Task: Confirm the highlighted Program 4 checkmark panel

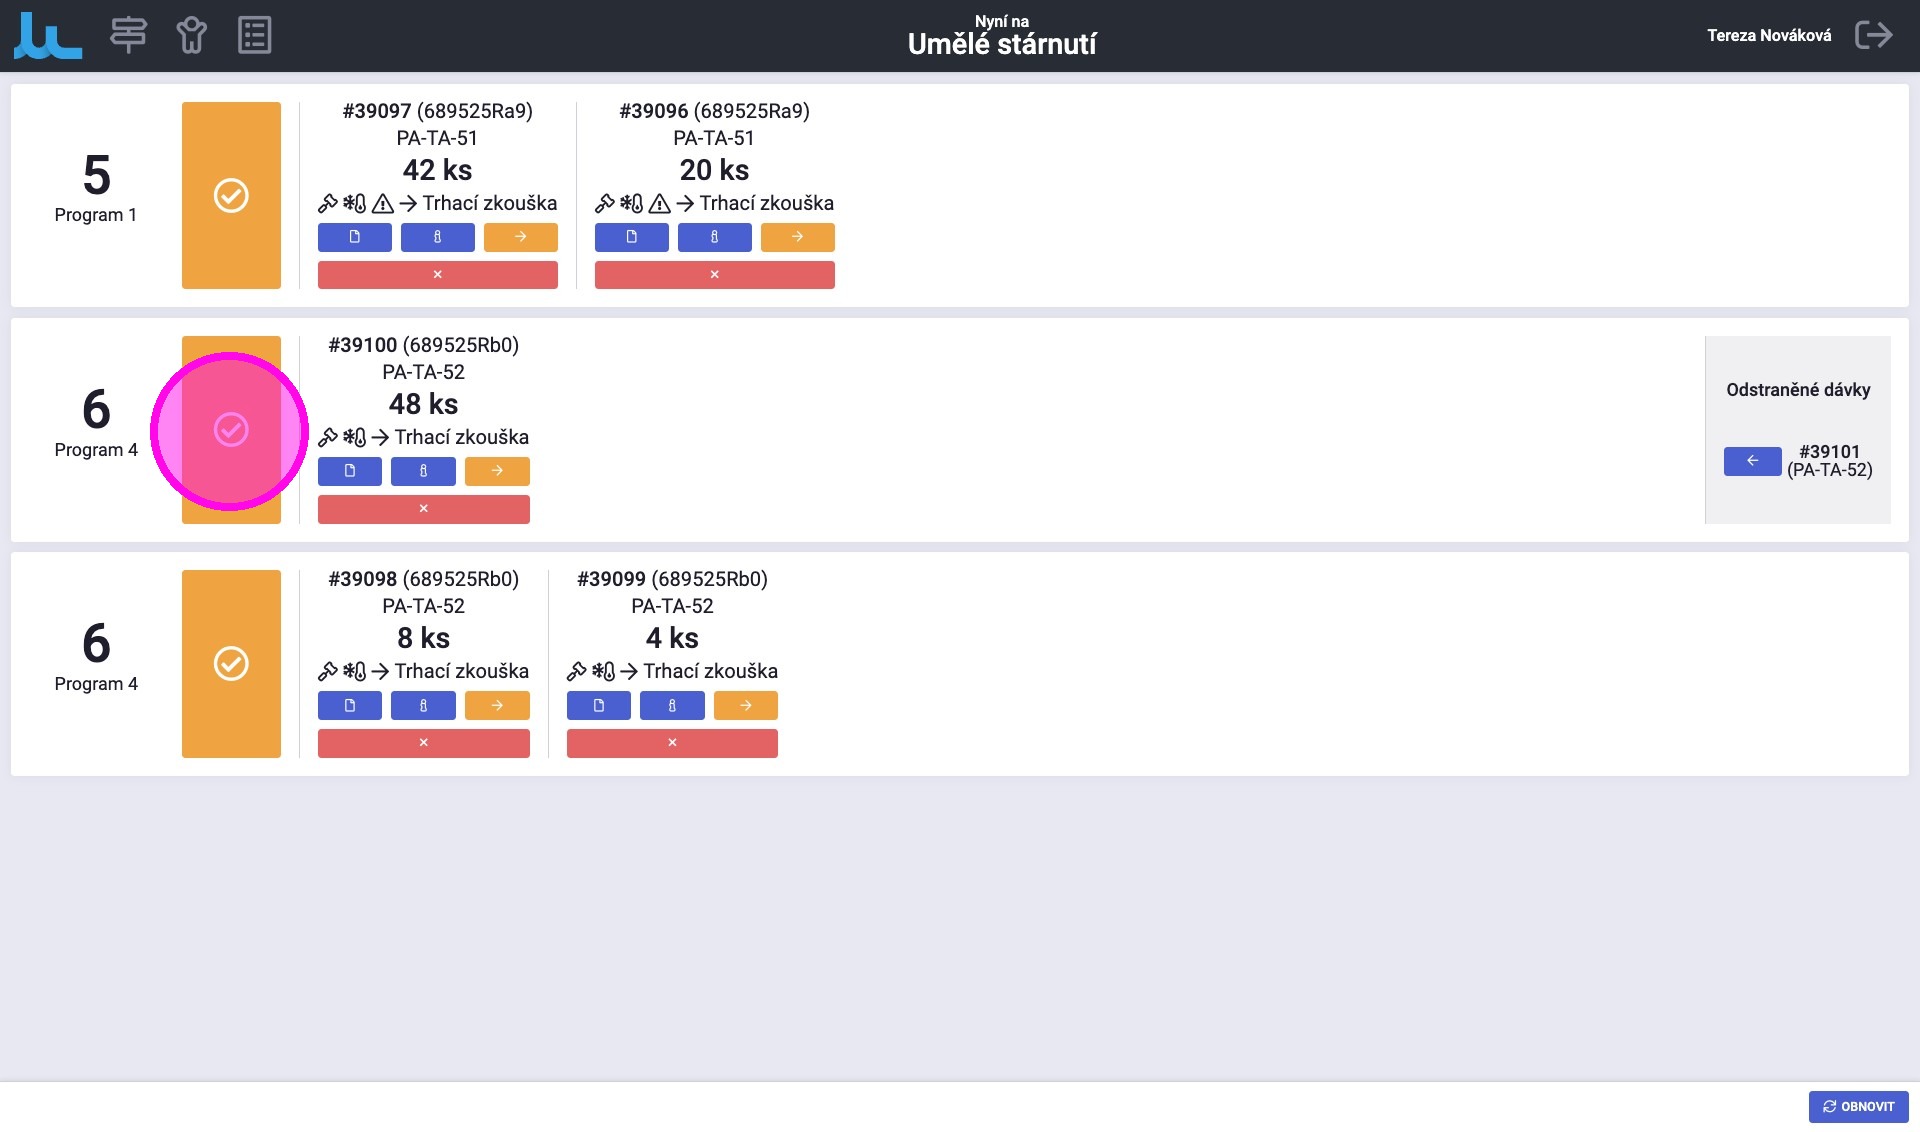Action: click(231, 430)
